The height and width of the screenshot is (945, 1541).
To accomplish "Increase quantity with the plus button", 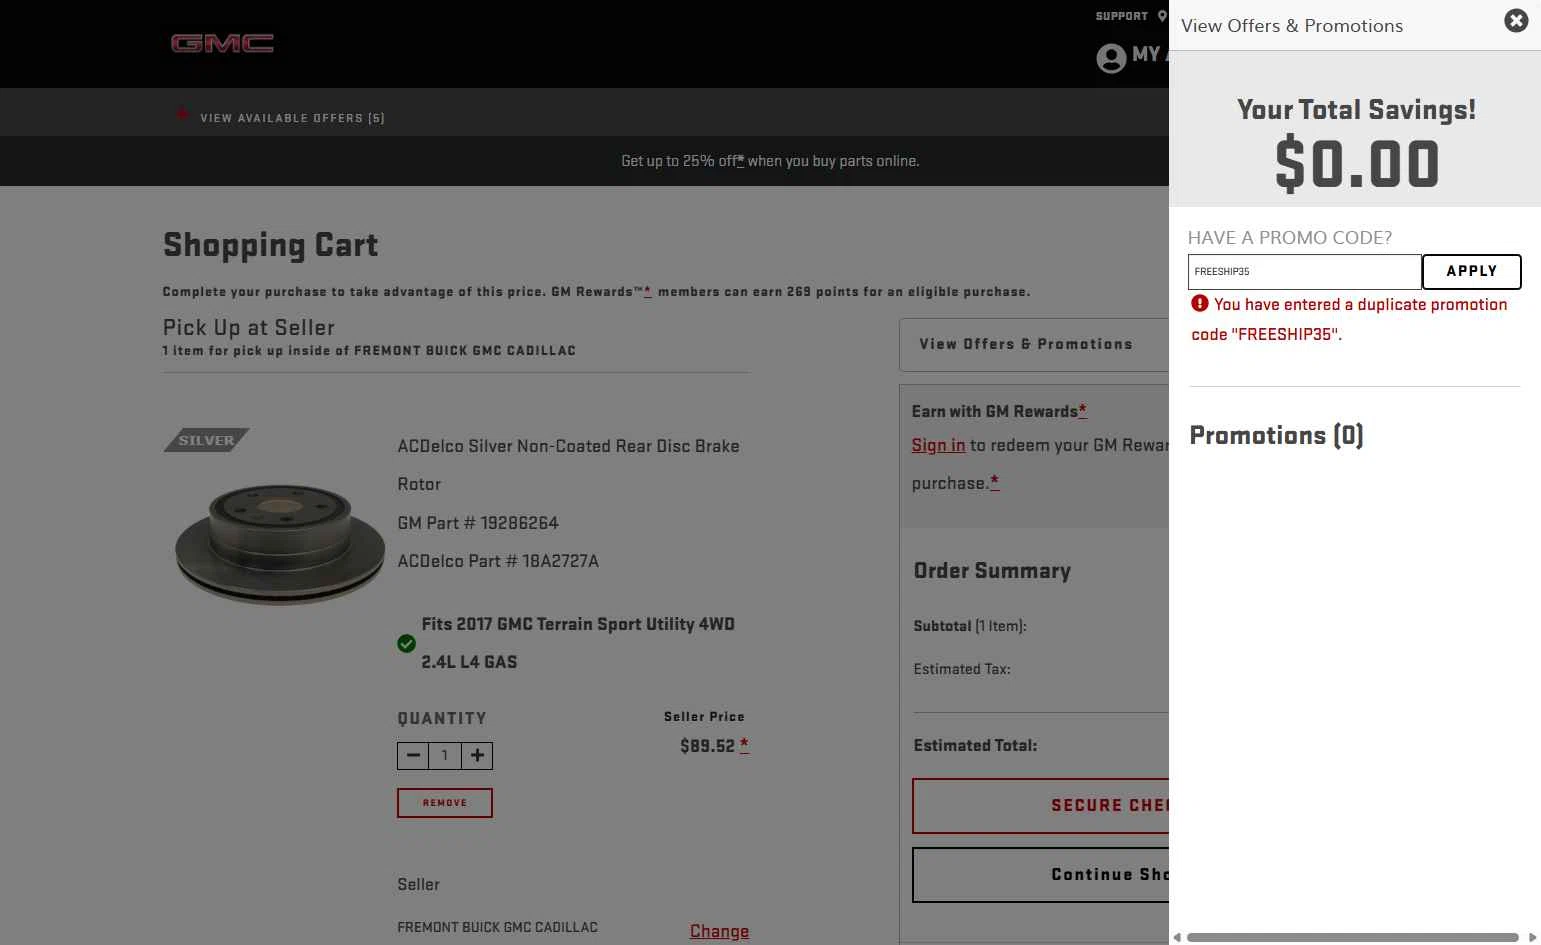I will pyautogui.click(x=477, y=755).
